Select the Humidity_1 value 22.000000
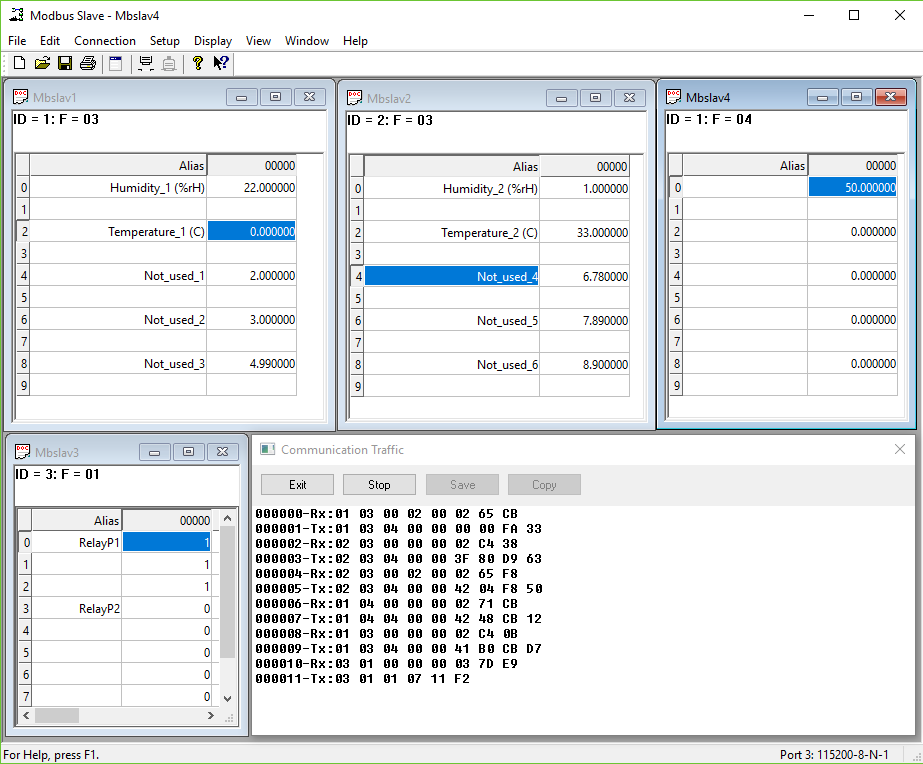The height and width of the screenshot is (764, 923). (251, 188)
